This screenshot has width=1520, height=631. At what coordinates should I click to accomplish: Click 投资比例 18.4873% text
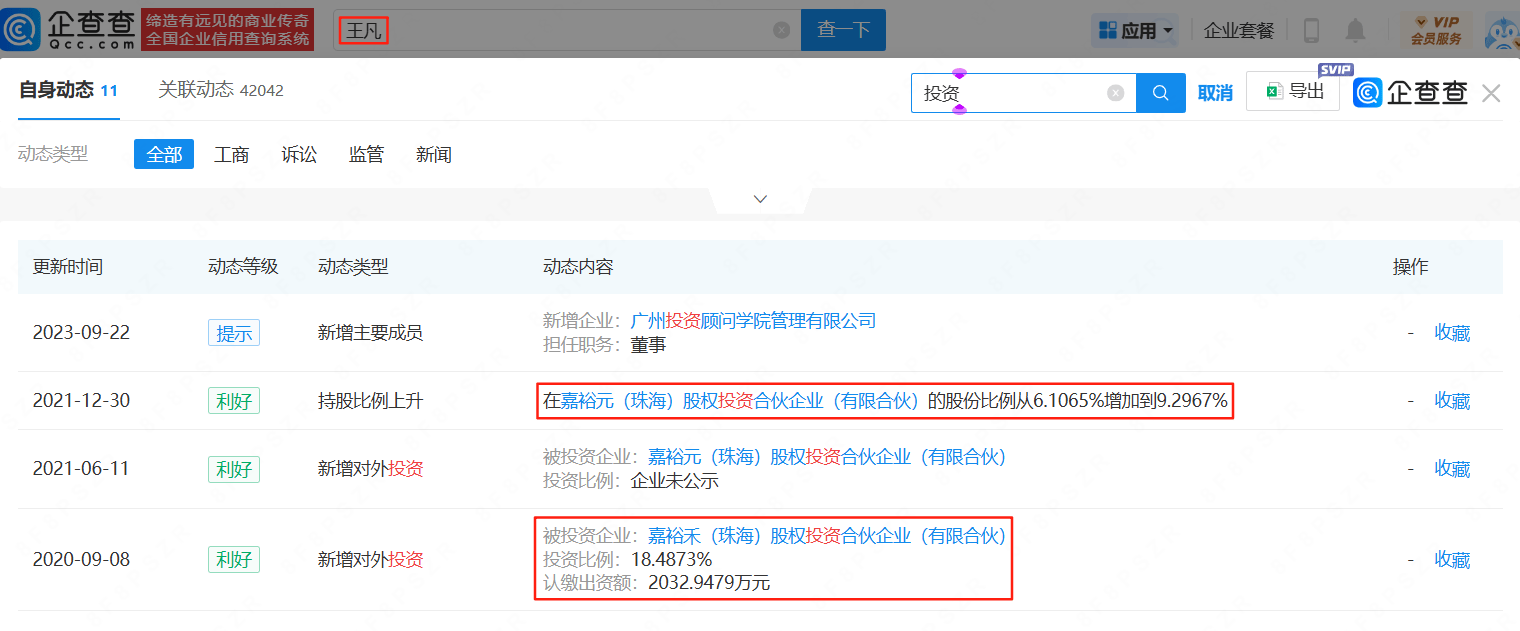tap(627, 559)
